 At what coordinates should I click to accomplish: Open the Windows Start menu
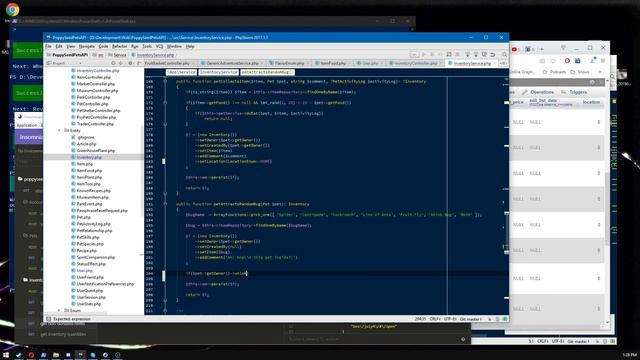[6, 355]
